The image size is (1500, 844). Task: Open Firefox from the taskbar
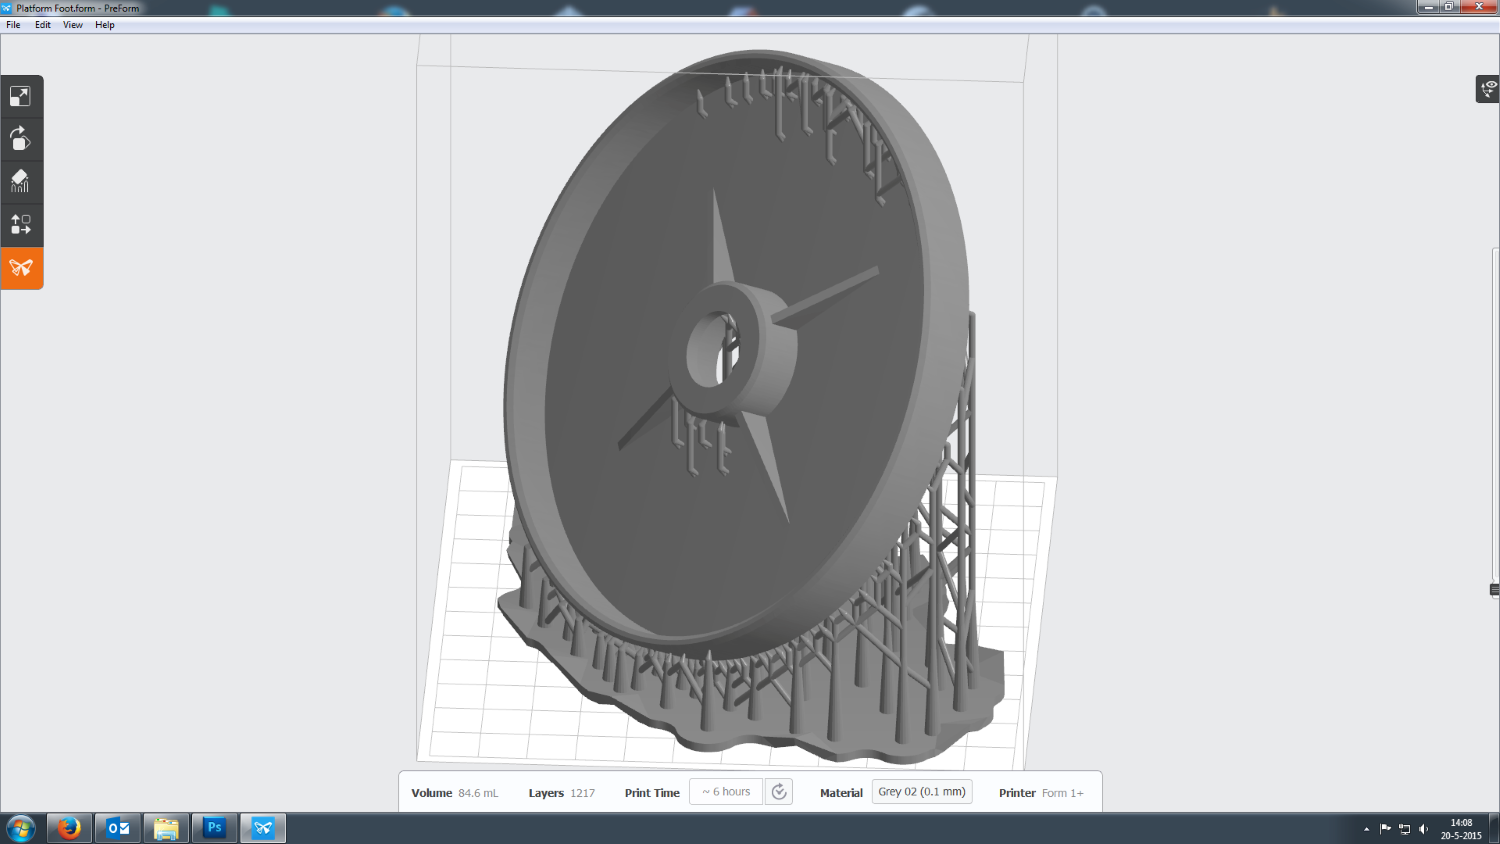pos(69,828)
